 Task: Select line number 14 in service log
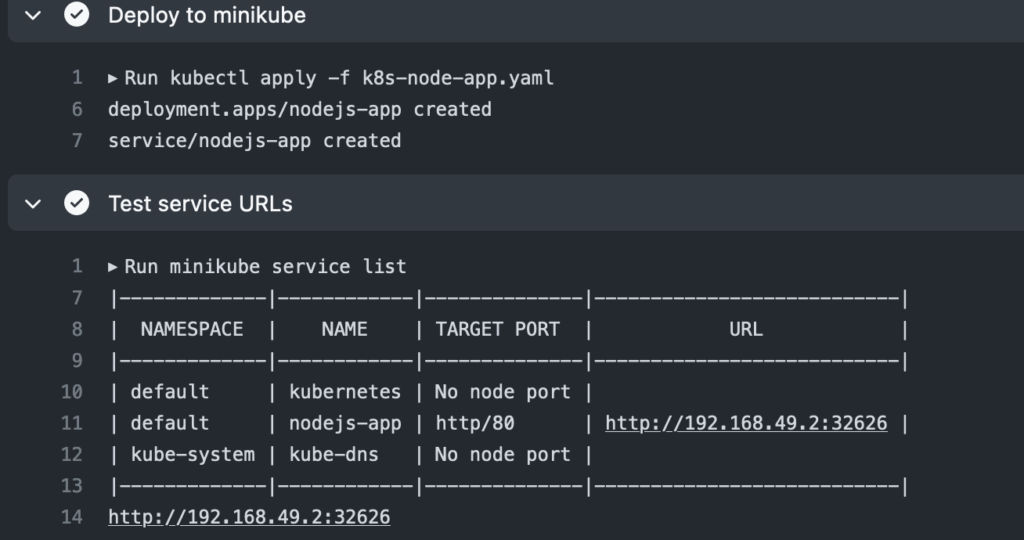pyautogui.click(x=72, y=517)
